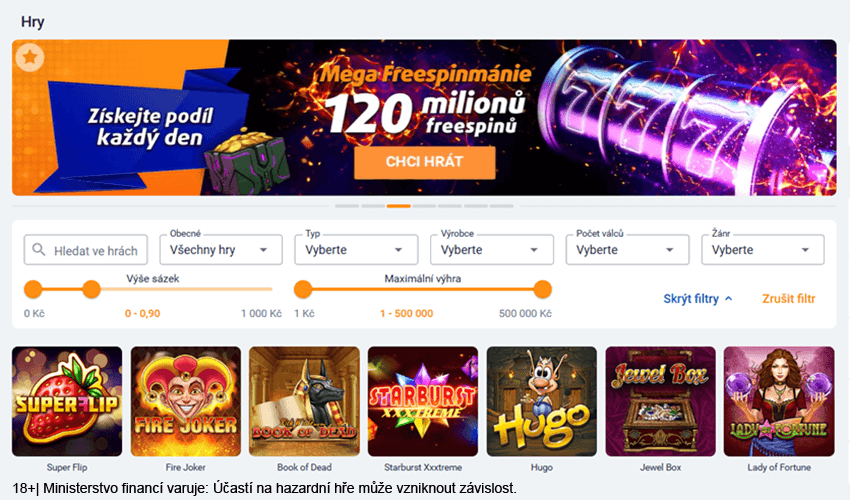
Task: Open the Fire Joker game thumbnail
Action: click(186, 401)
